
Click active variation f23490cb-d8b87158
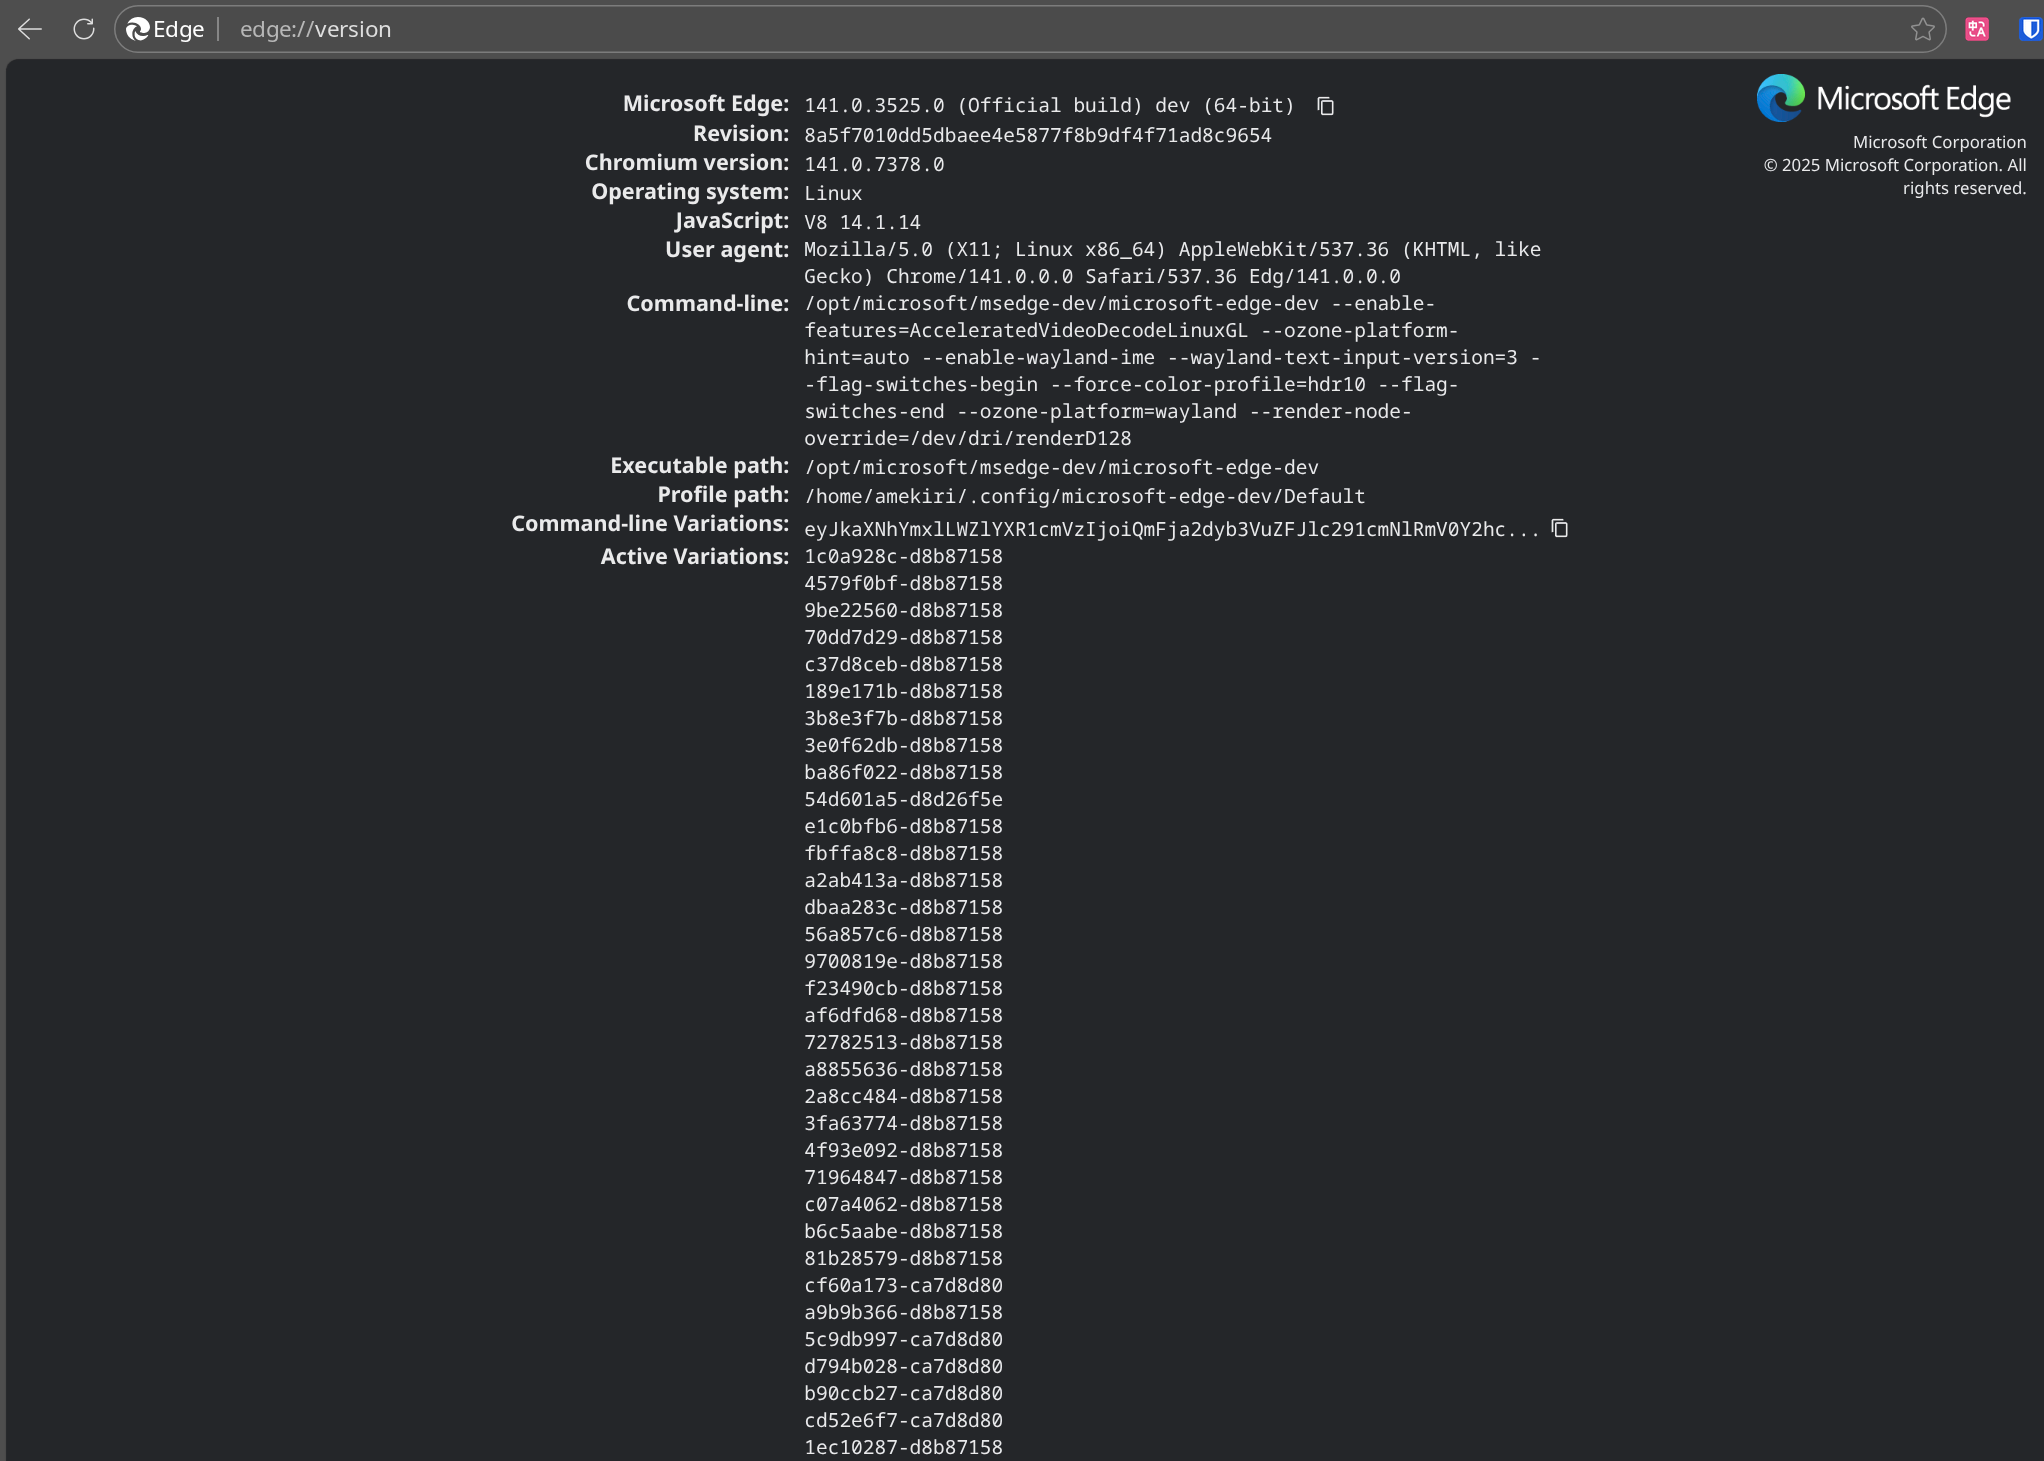pyautogui.click(x=903, y=988)
